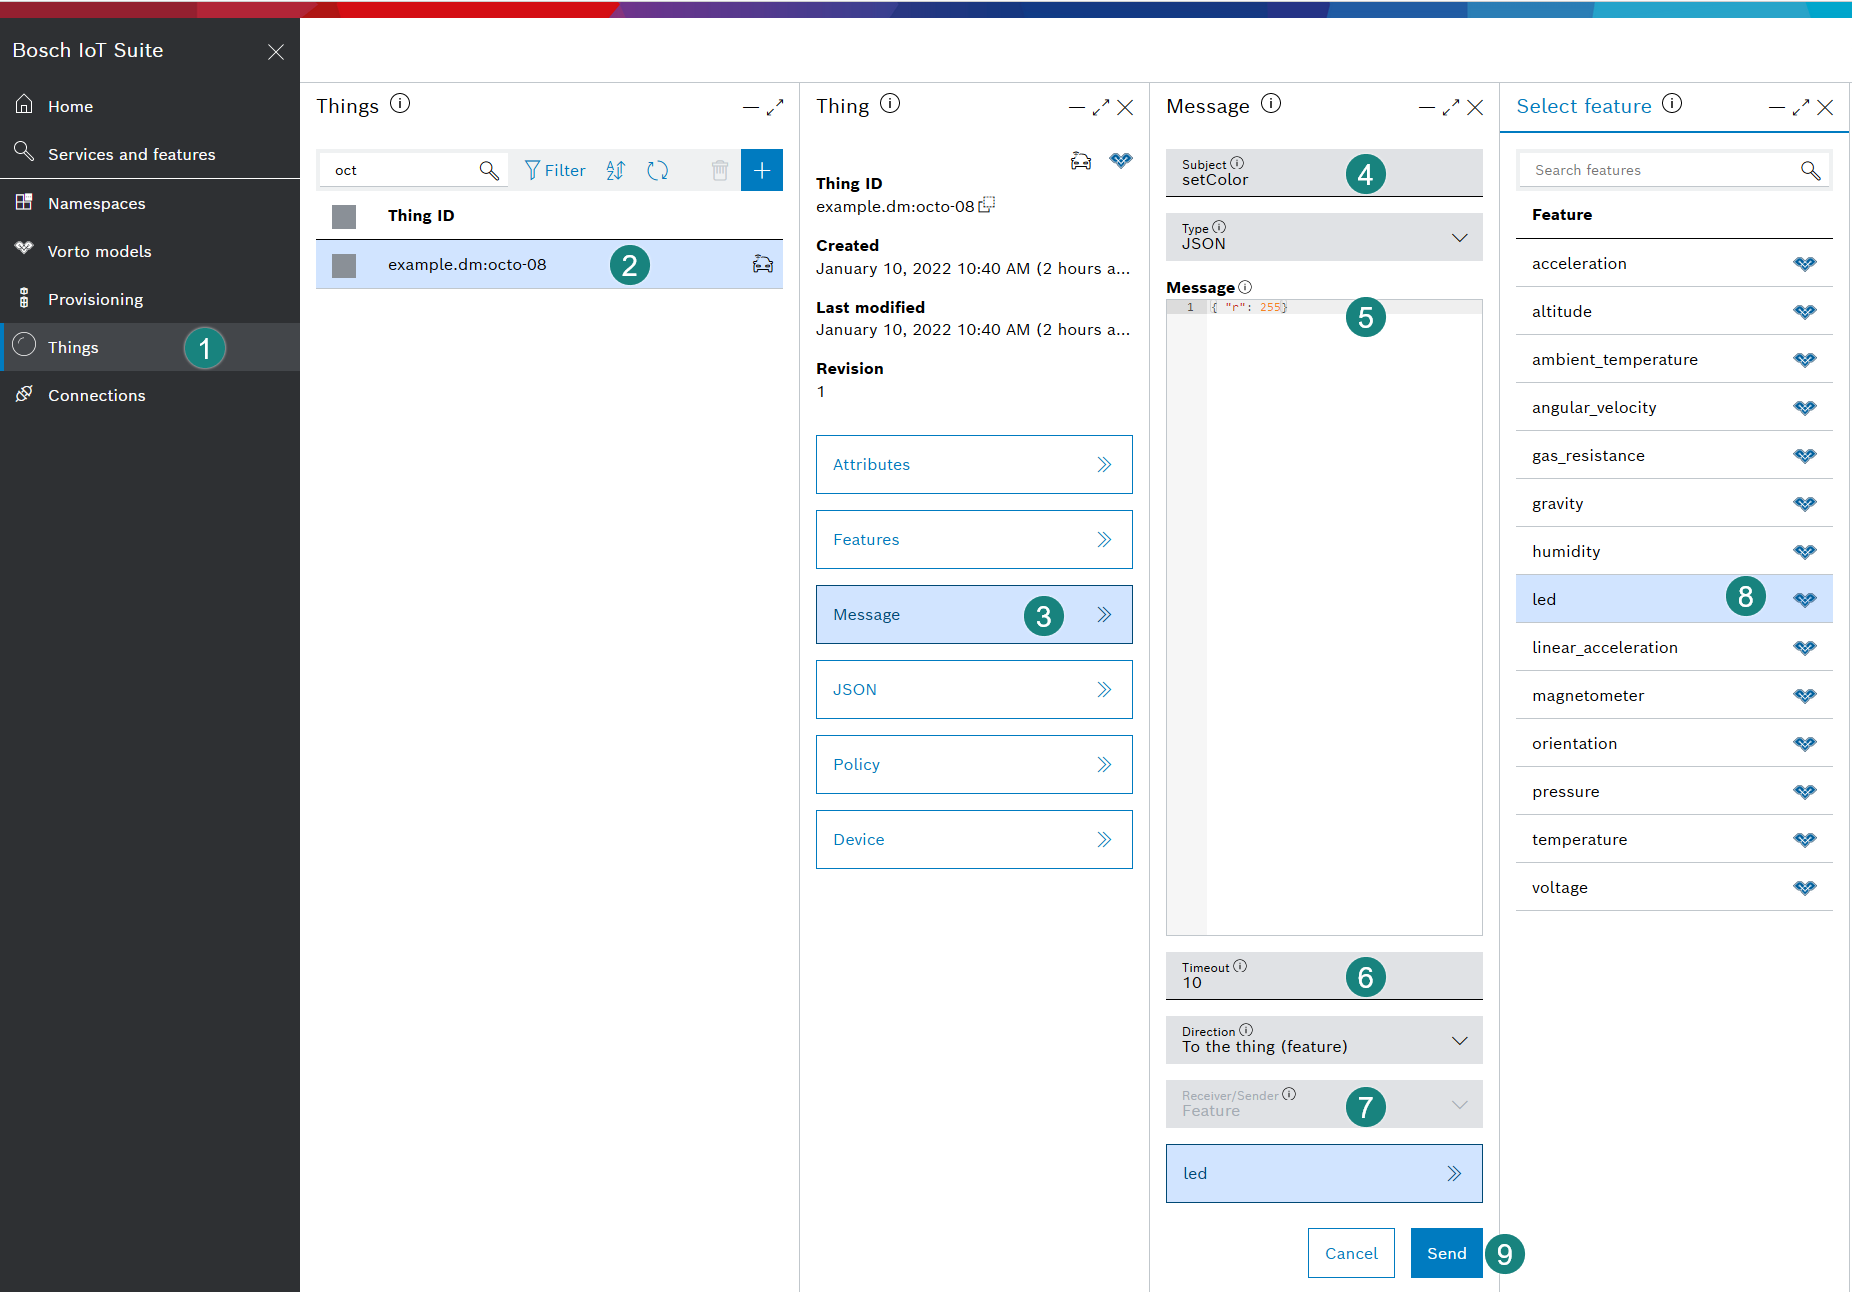Cancel the message
Viewport: 1852px width, 1292px height.
click(x=1351, y=1253)
